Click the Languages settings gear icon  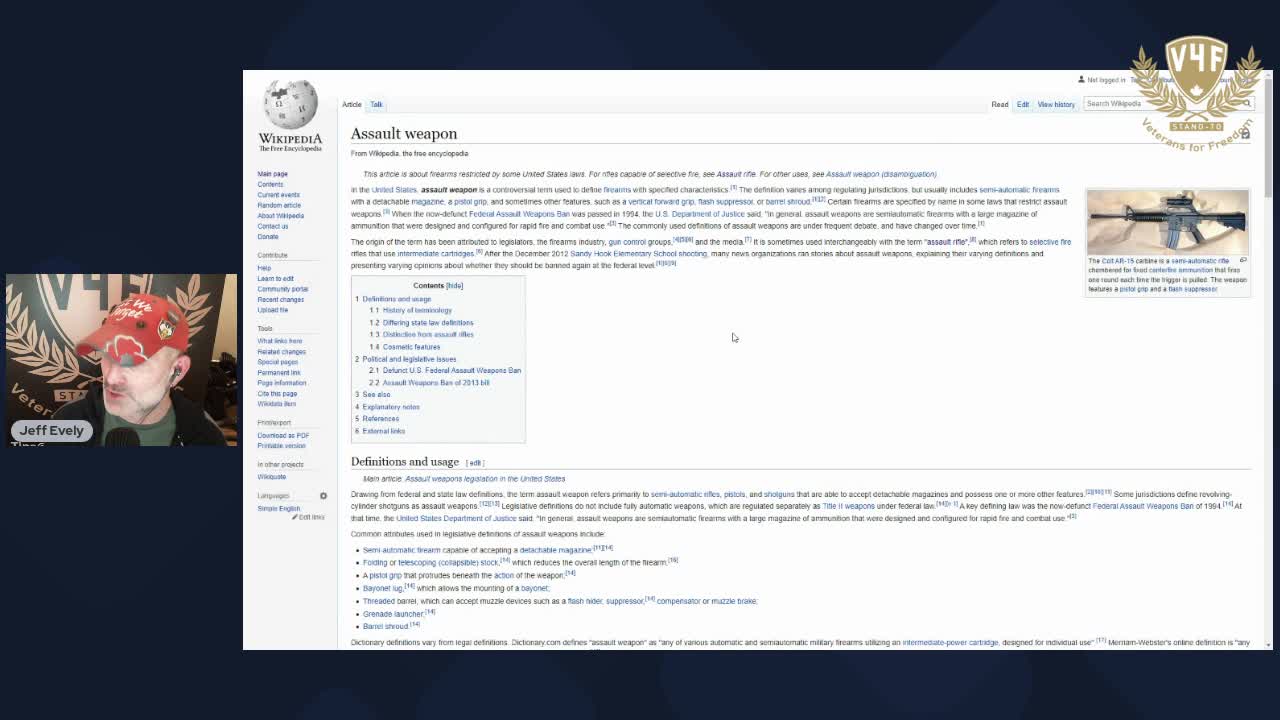click(x=323, y=496)
